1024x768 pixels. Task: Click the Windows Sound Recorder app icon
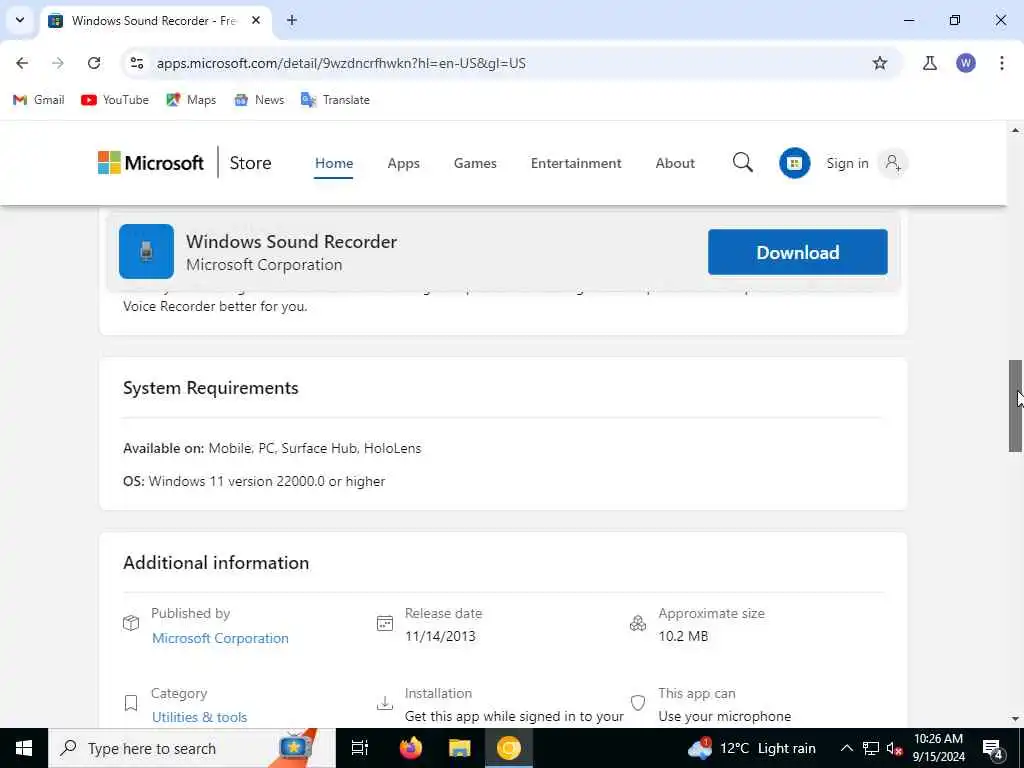(146, 251)
